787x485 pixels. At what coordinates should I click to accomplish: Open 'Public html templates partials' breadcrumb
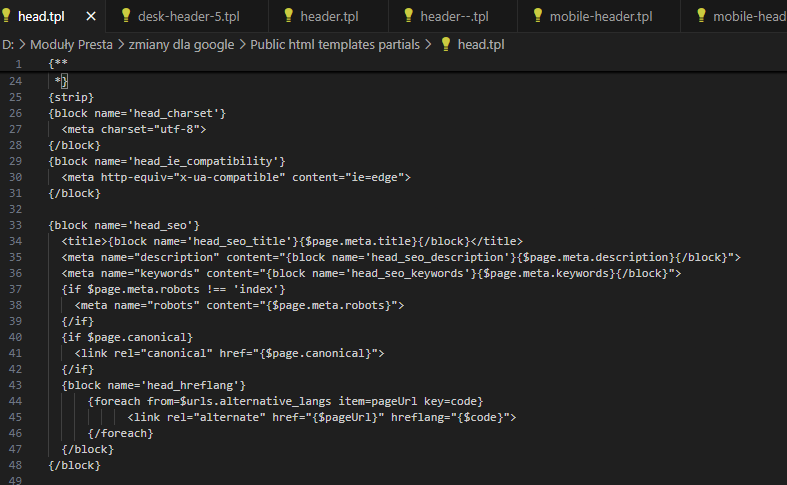coord(335,45)
